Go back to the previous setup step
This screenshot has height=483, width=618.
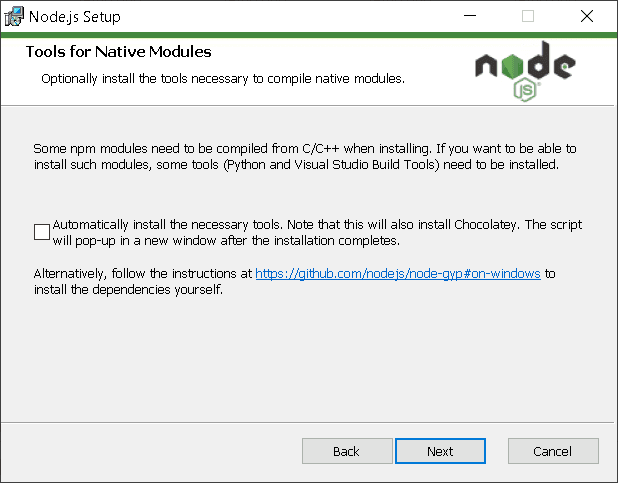346,451
